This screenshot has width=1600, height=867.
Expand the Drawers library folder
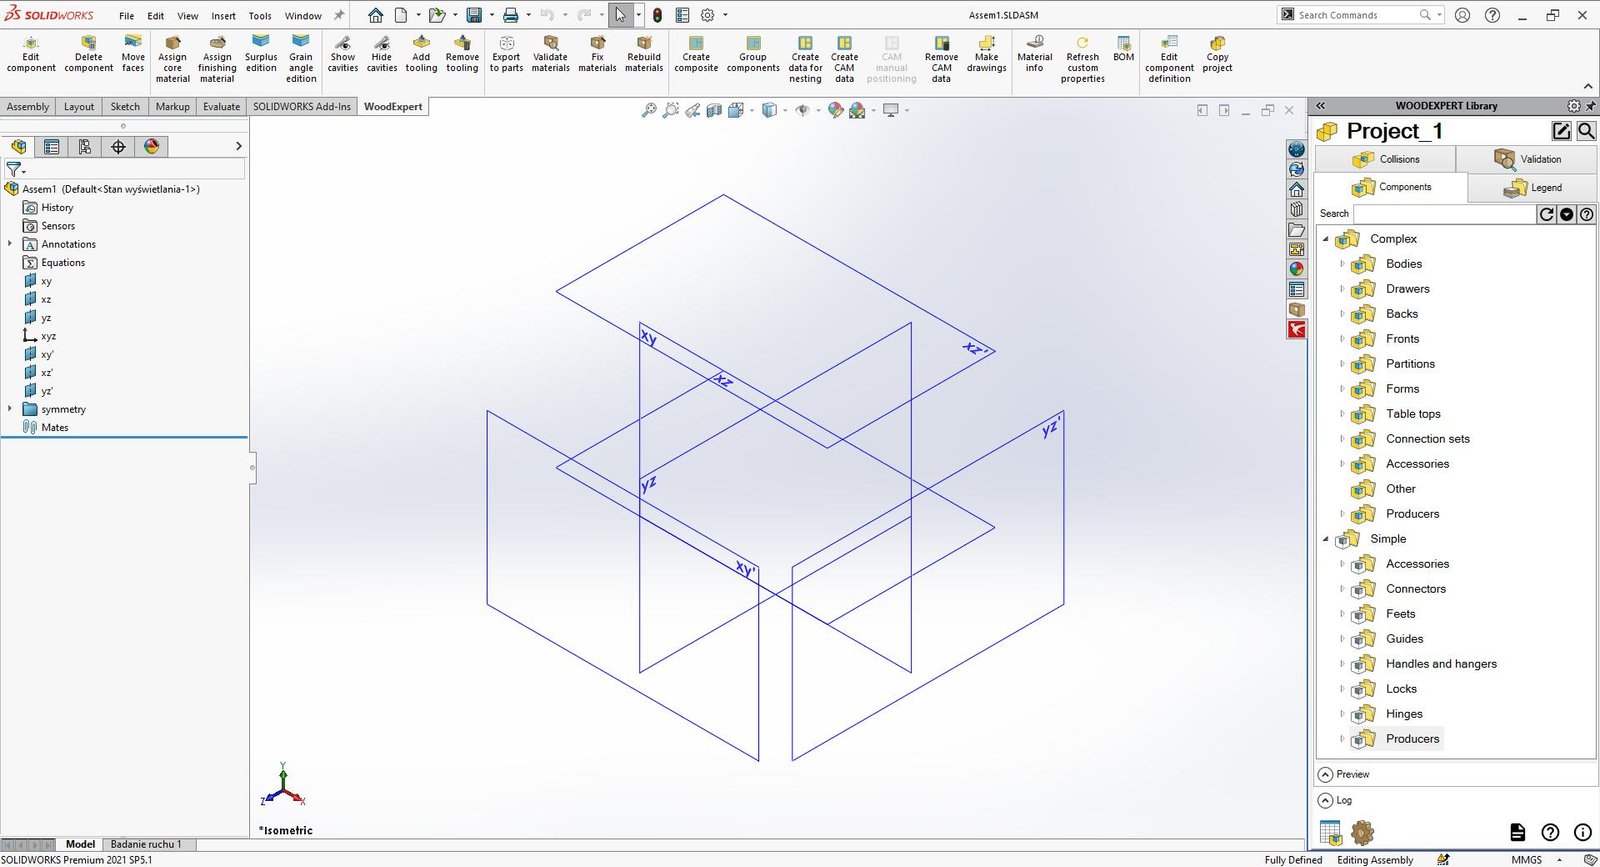point(1342,289)
